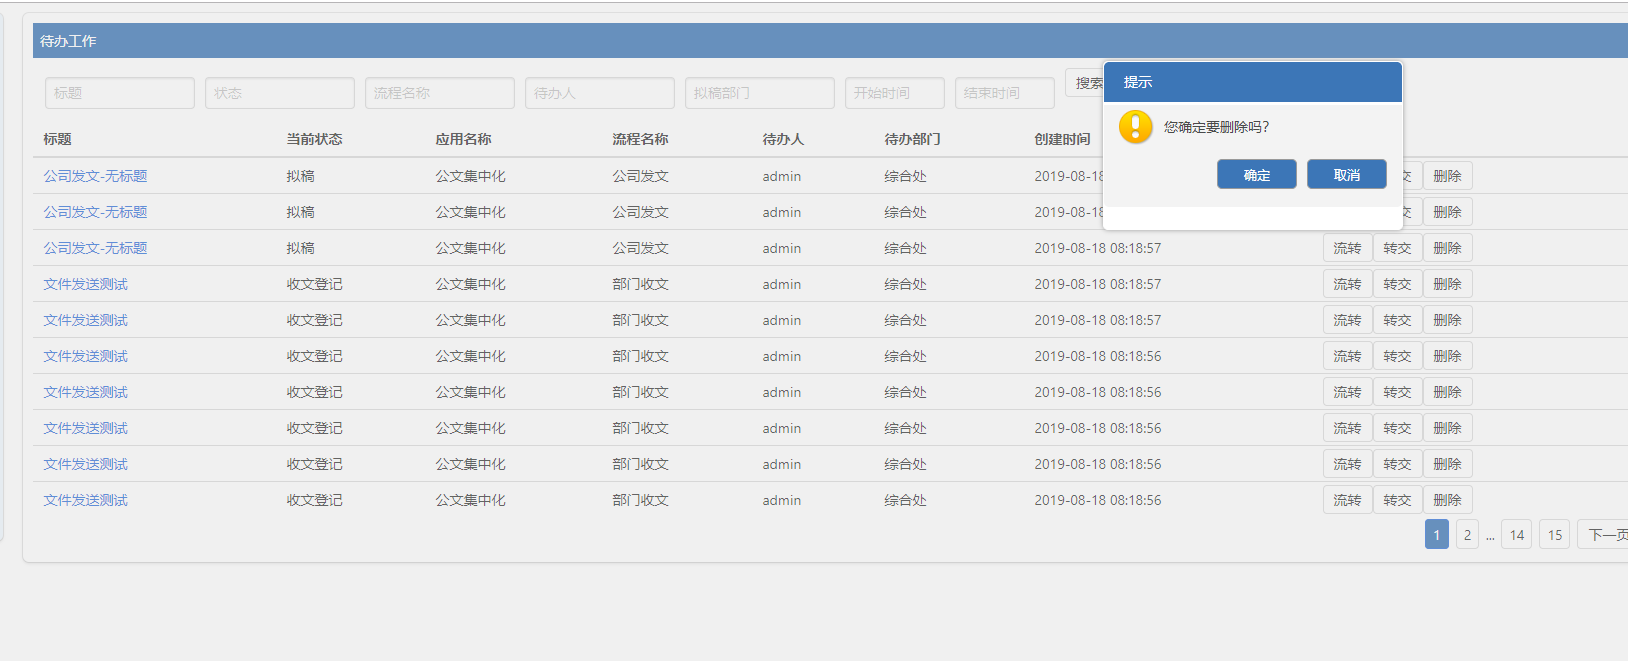Go to page 15 in pagination
The width and height of the screenshot is (1628, 661).
[x=1555, y=534]
